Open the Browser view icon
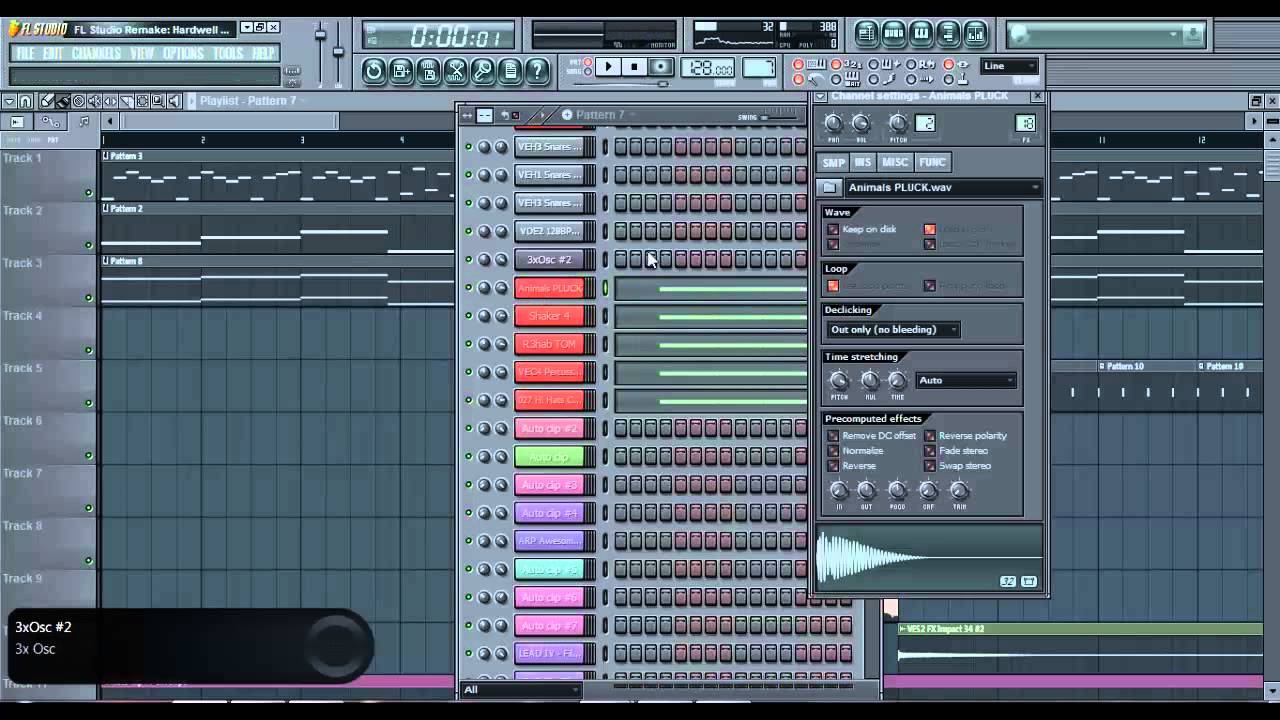This screenshot has height=720, width=1280. coord(948,34)
